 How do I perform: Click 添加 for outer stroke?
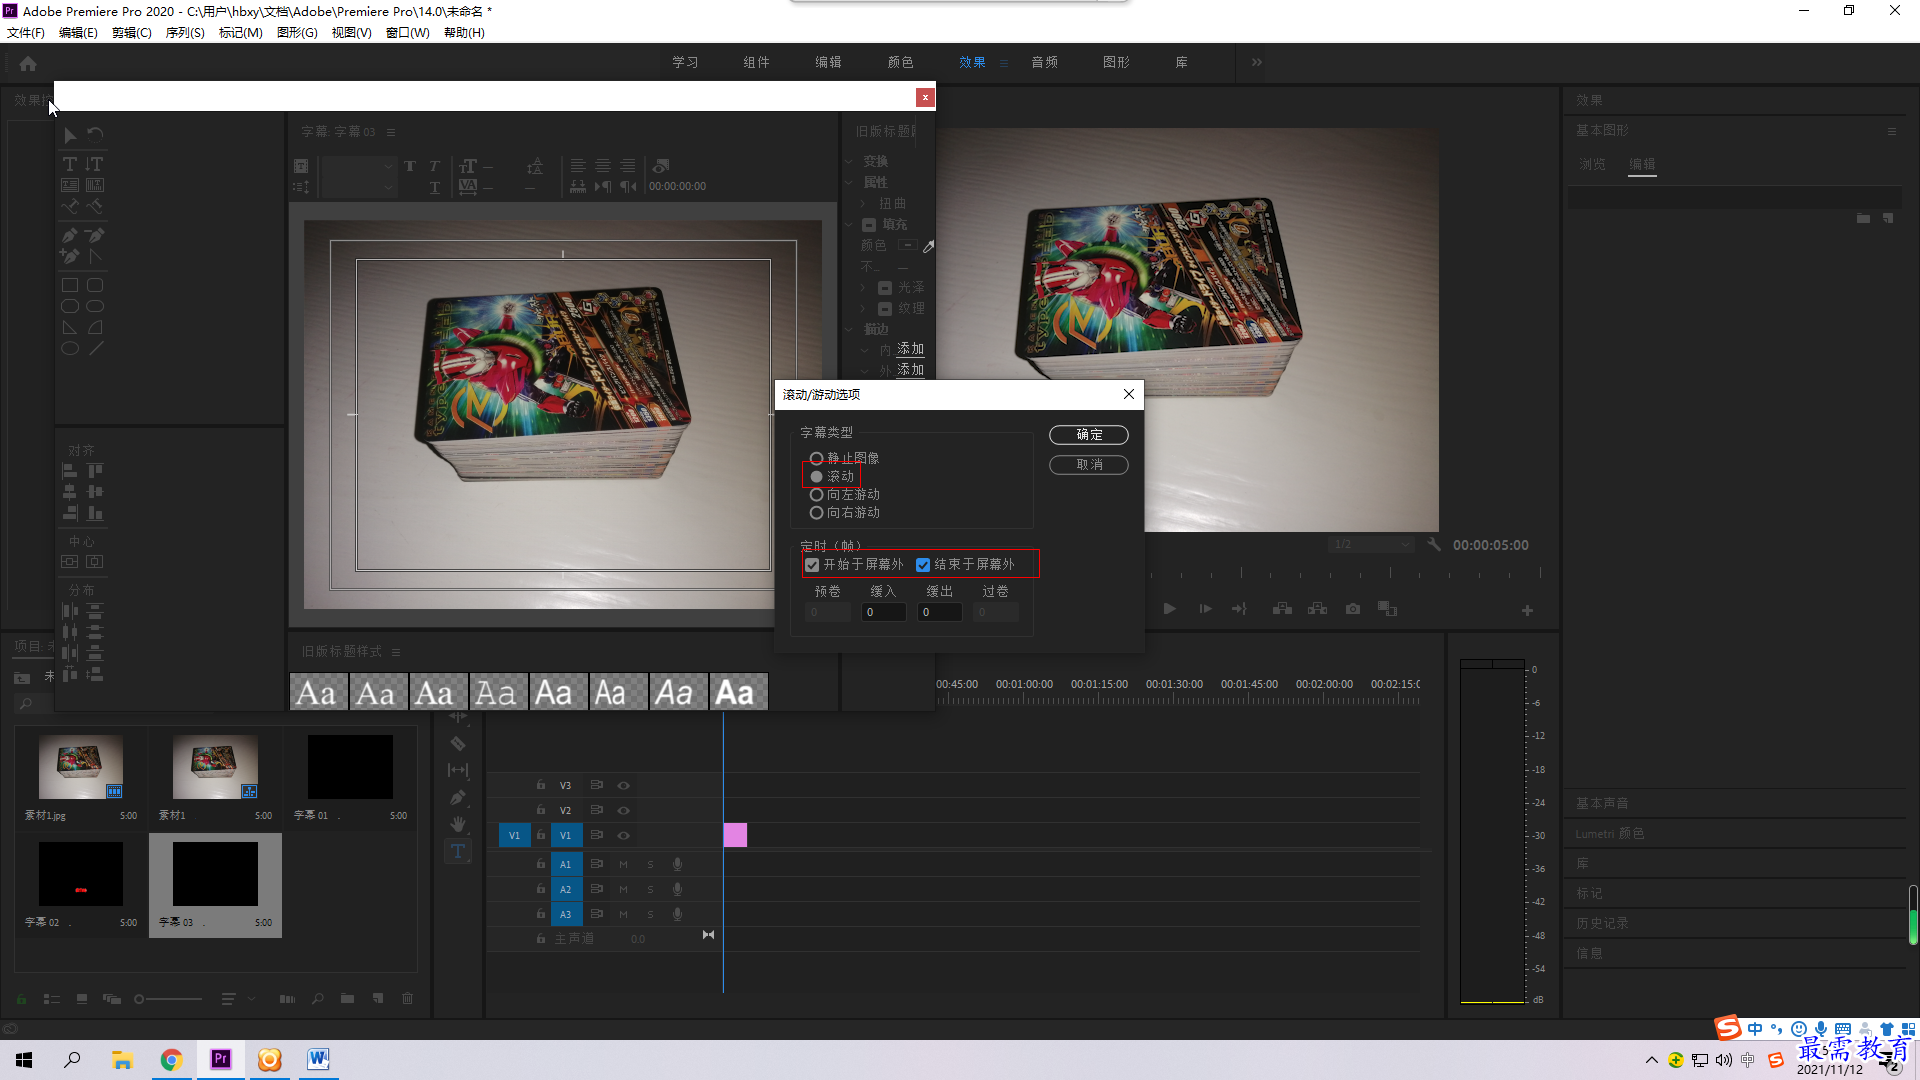point(910,370)
